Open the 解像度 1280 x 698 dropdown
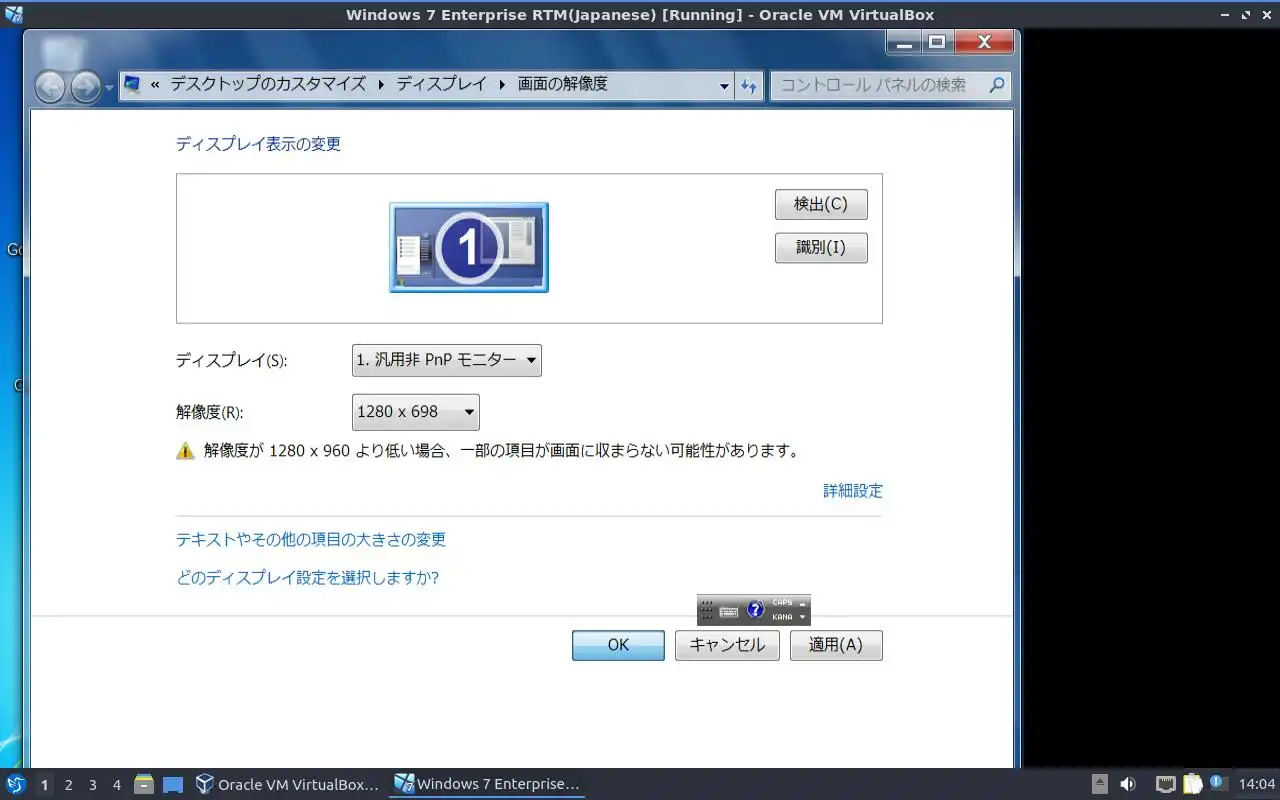1280x800 pixels. tap(415, 412)
